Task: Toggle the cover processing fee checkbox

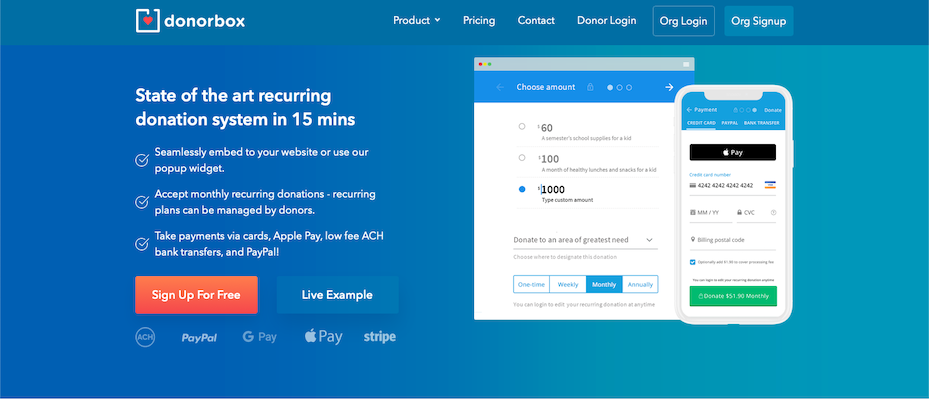Action: [x=693, y=261]
